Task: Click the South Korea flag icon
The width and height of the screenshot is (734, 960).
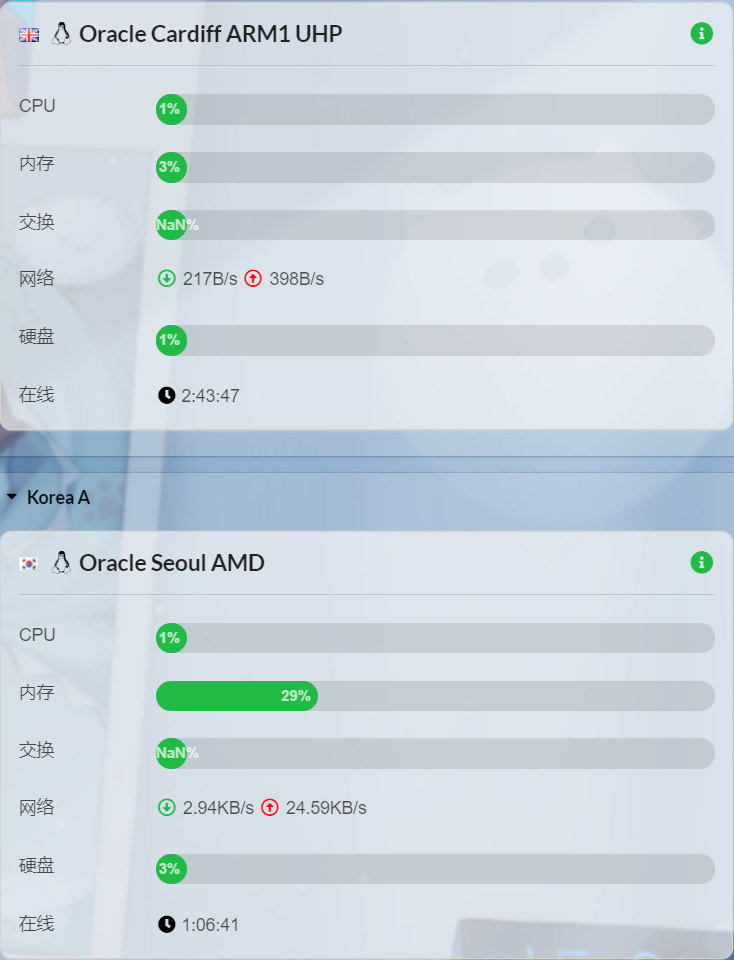Action: 29,563
